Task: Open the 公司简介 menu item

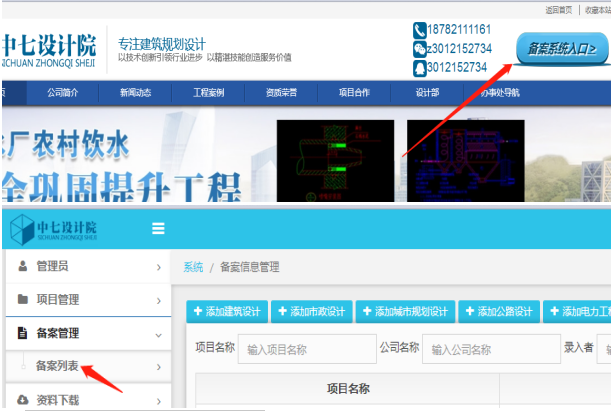Action: click(x=63, y=93)
